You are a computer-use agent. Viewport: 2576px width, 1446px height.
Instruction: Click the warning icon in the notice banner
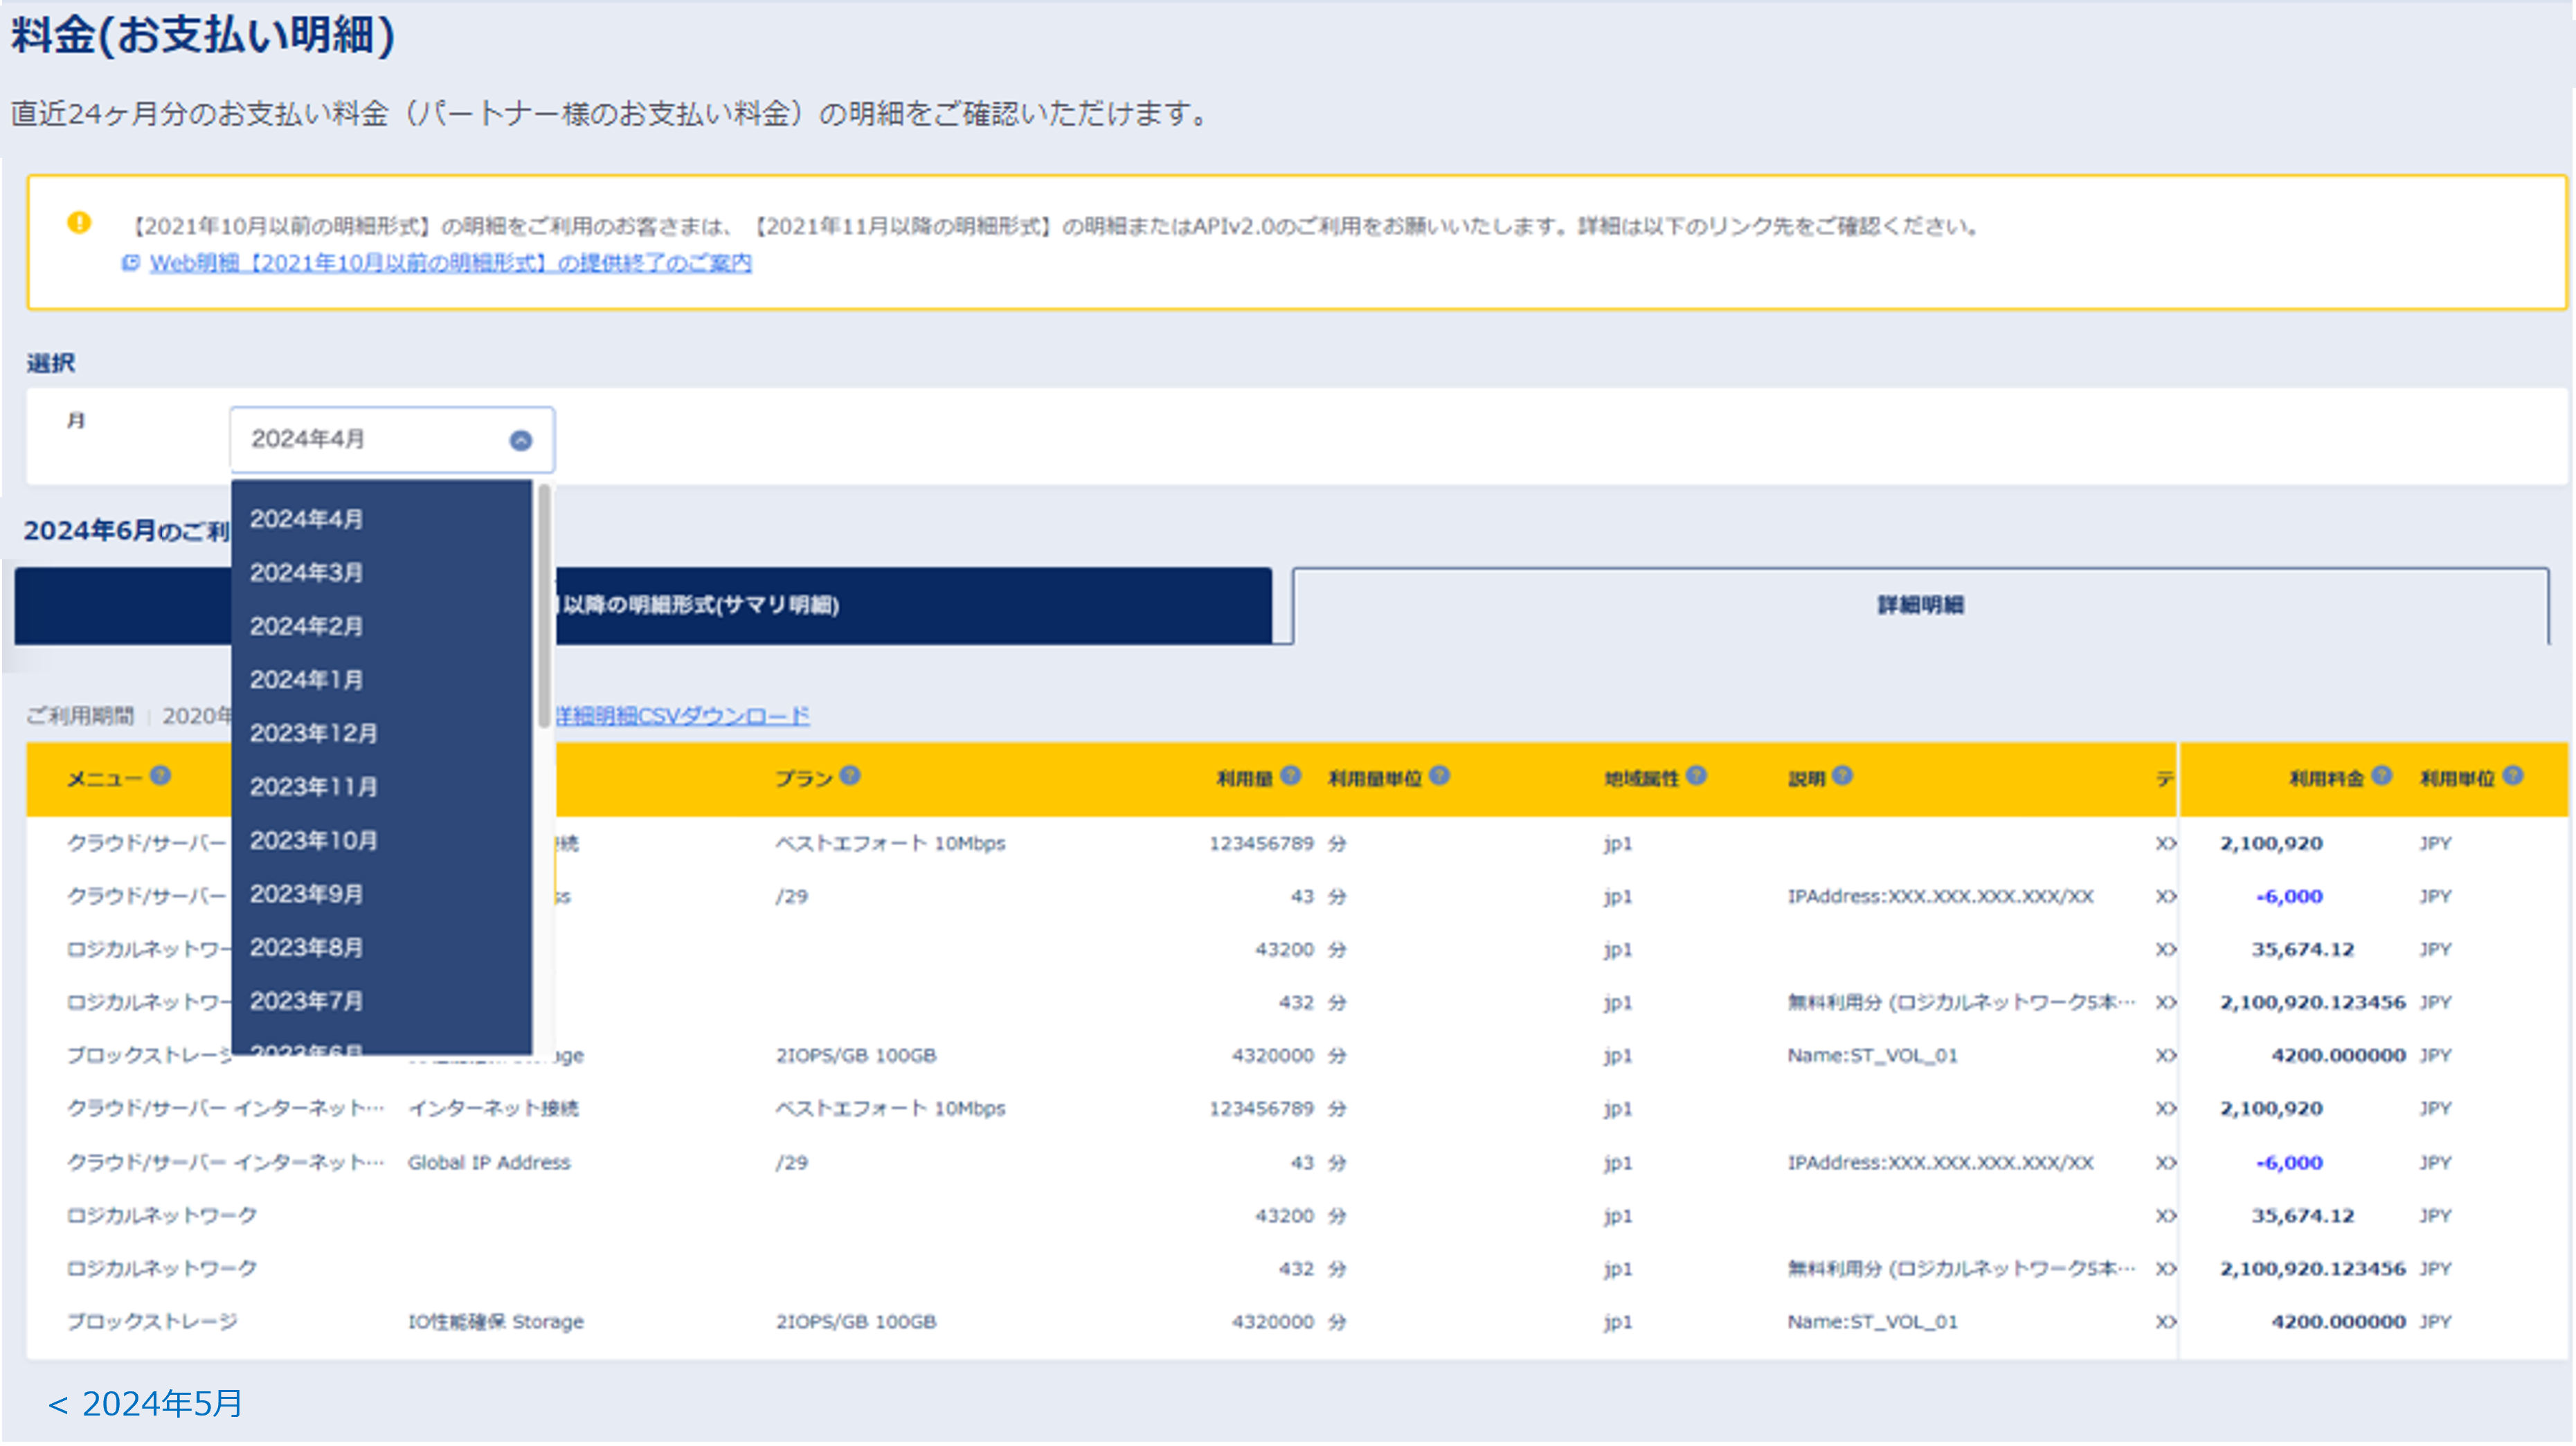80,222
